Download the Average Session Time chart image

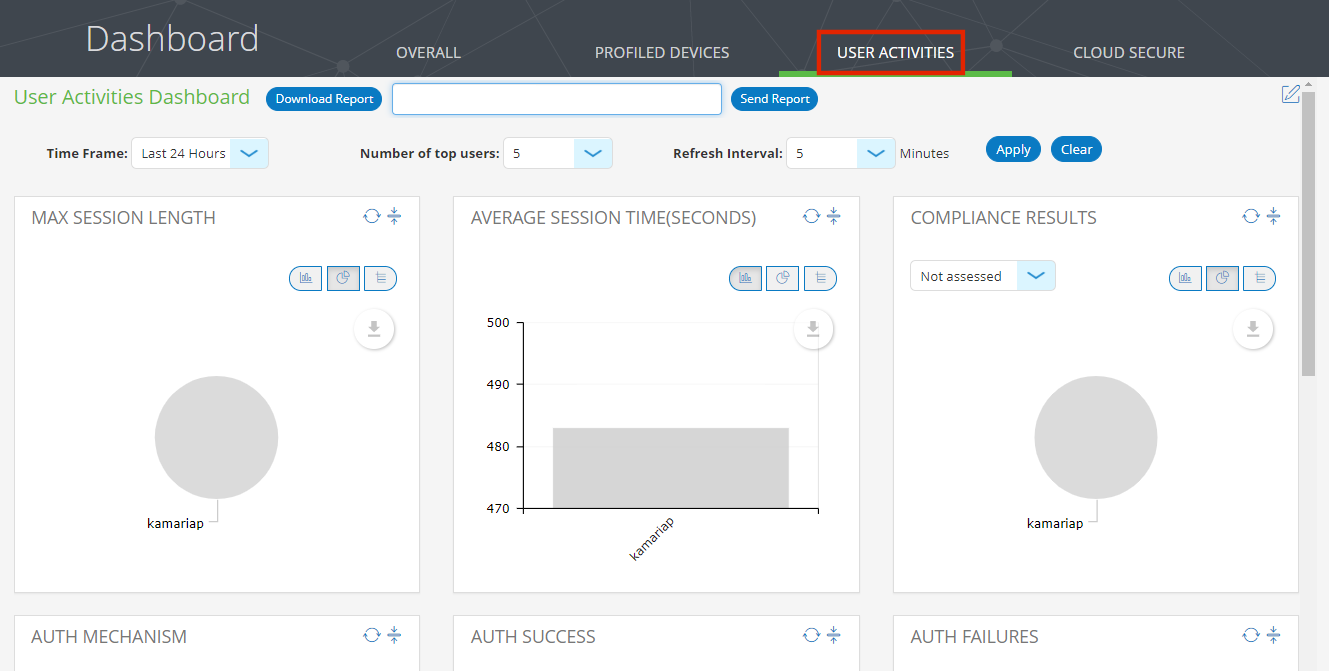[x=813, y=328]
